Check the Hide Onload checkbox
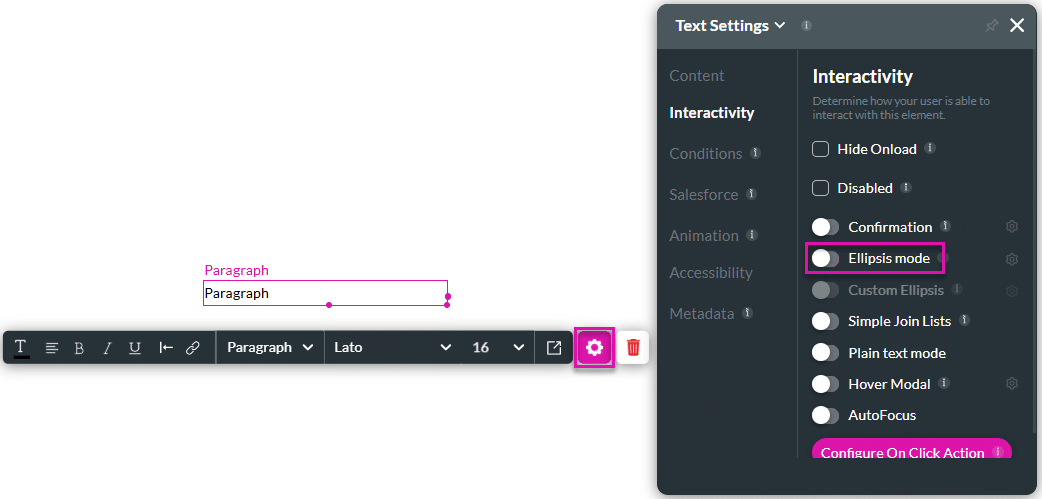 click(820, 149)
